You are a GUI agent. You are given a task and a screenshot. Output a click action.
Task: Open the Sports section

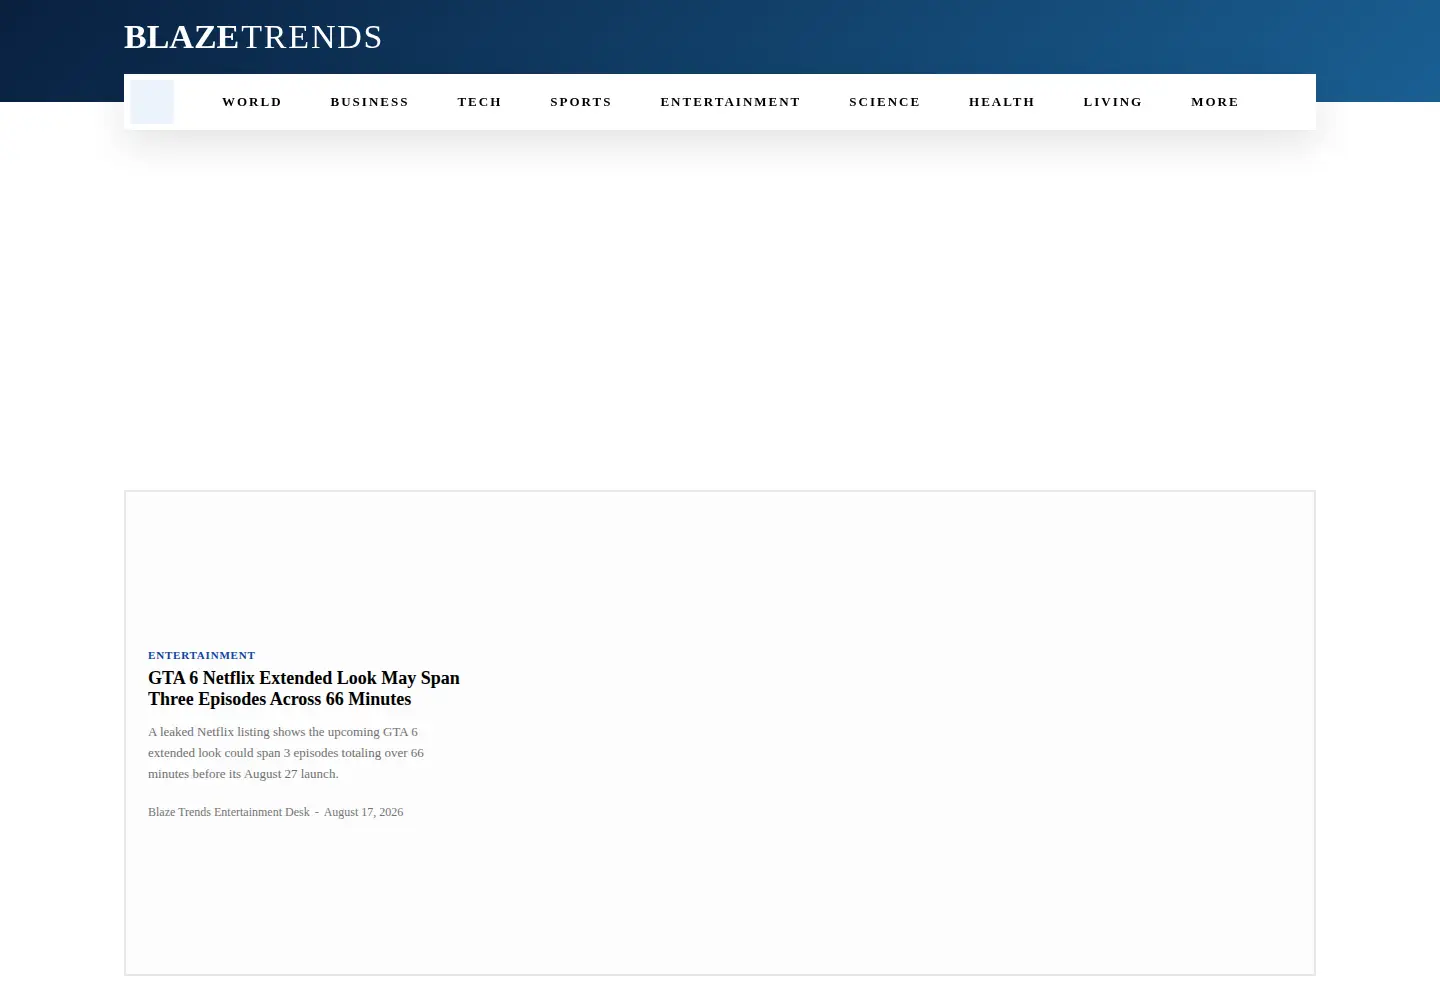pyautogui.click(x=581, y=102)
